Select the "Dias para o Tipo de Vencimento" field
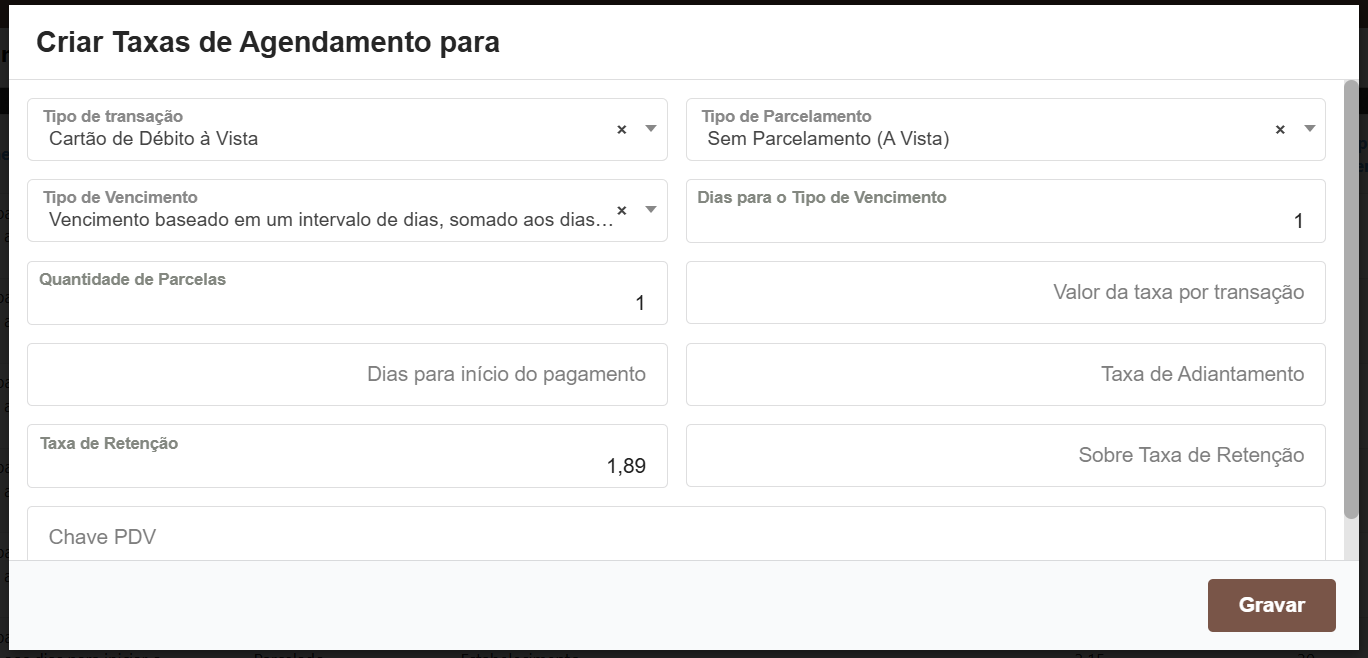This screenshot has height=658, width=1368. (1005, 220)
